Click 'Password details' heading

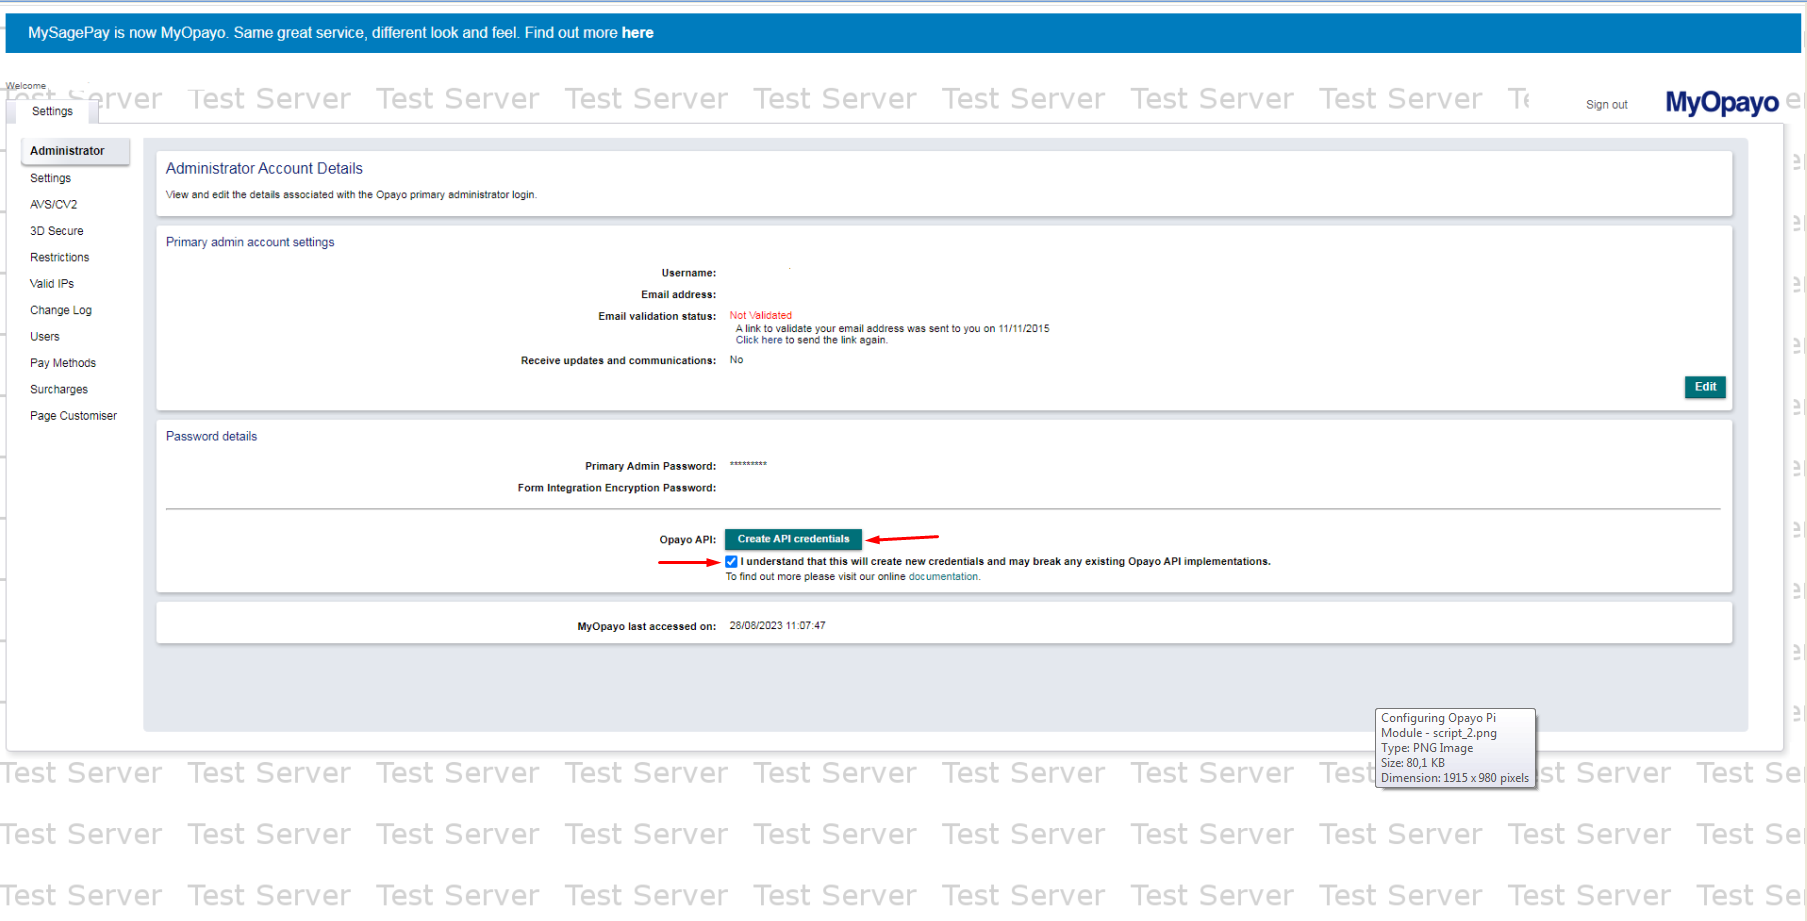pyautogui.click(x=211, y=436)
